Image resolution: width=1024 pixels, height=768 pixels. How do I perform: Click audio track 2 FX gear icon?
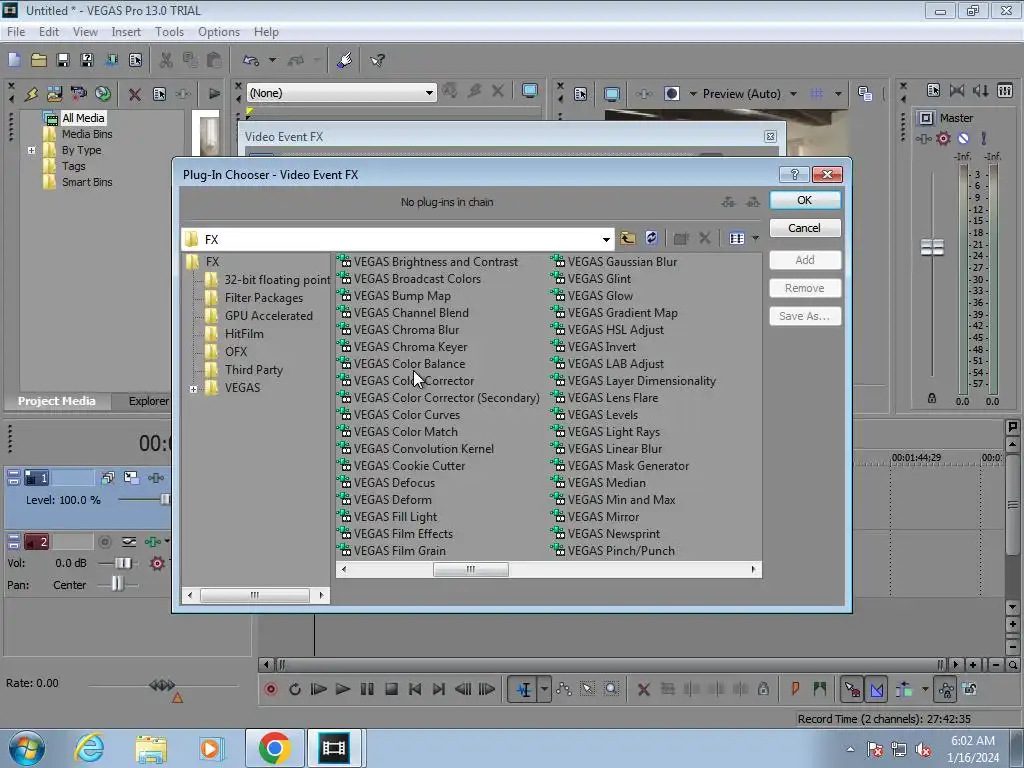coord(157,563)
